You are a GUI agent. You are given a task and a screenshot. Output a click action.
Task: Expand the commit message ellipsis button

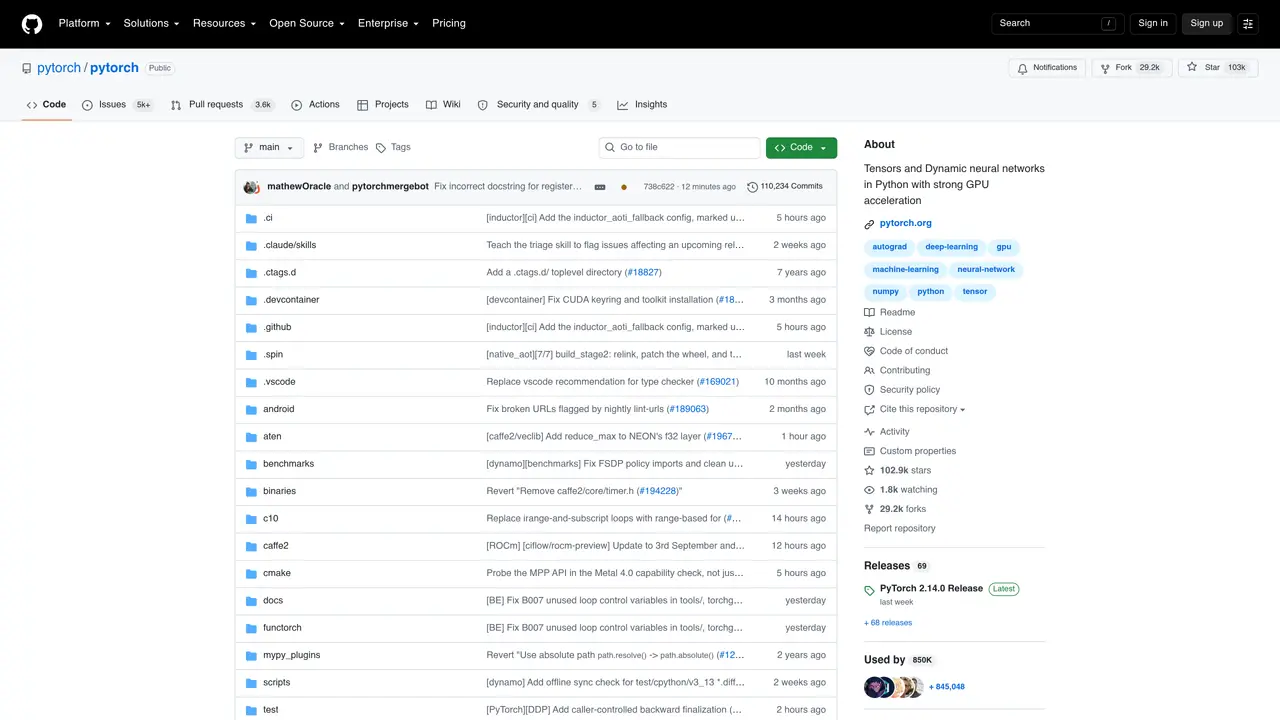[600, 187]
